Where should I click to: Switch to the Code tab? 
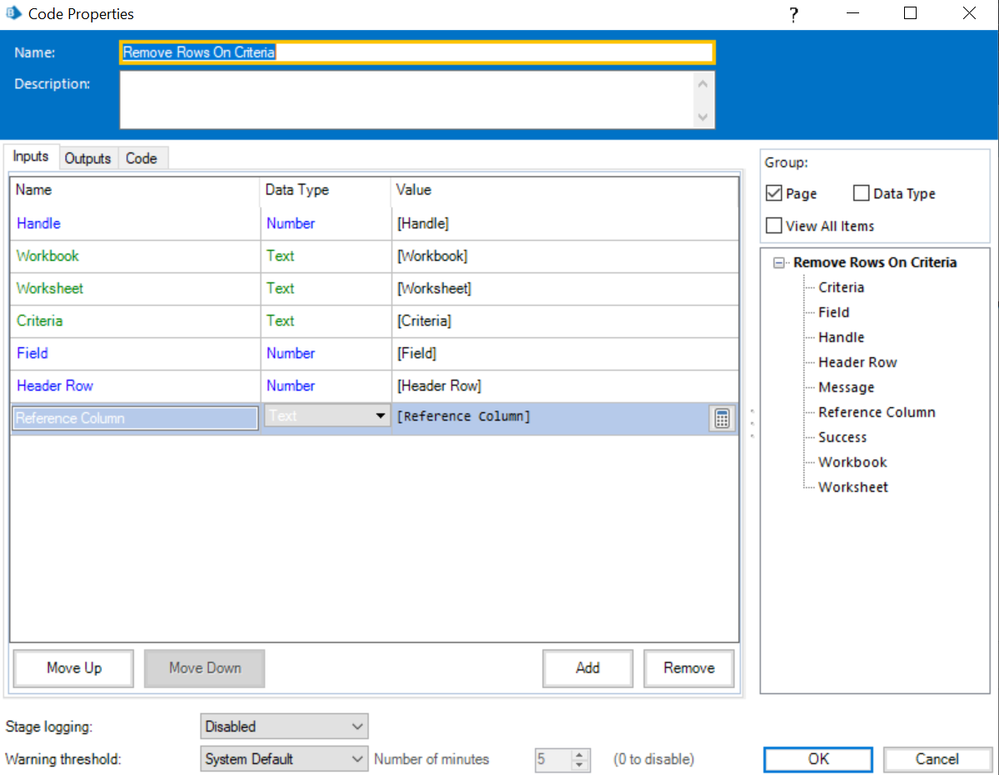pyautogui.click(x=141, y=158)
